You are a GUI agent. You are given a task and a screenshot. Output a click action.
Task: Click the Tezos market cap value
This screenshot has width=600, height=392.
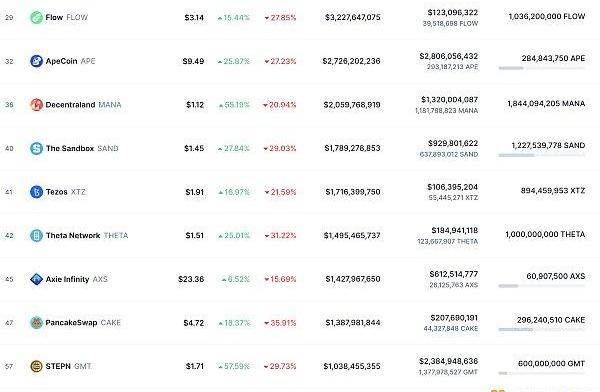tap(353, 192)
